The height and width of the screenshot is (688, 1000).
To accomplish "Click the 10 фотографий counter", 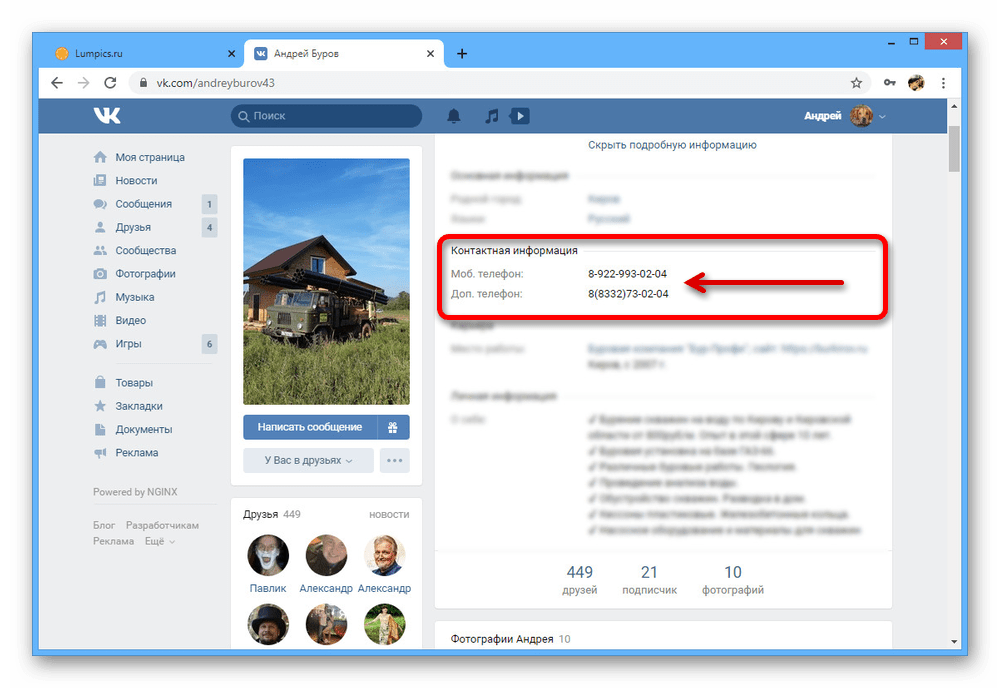I will coord(733,580).
